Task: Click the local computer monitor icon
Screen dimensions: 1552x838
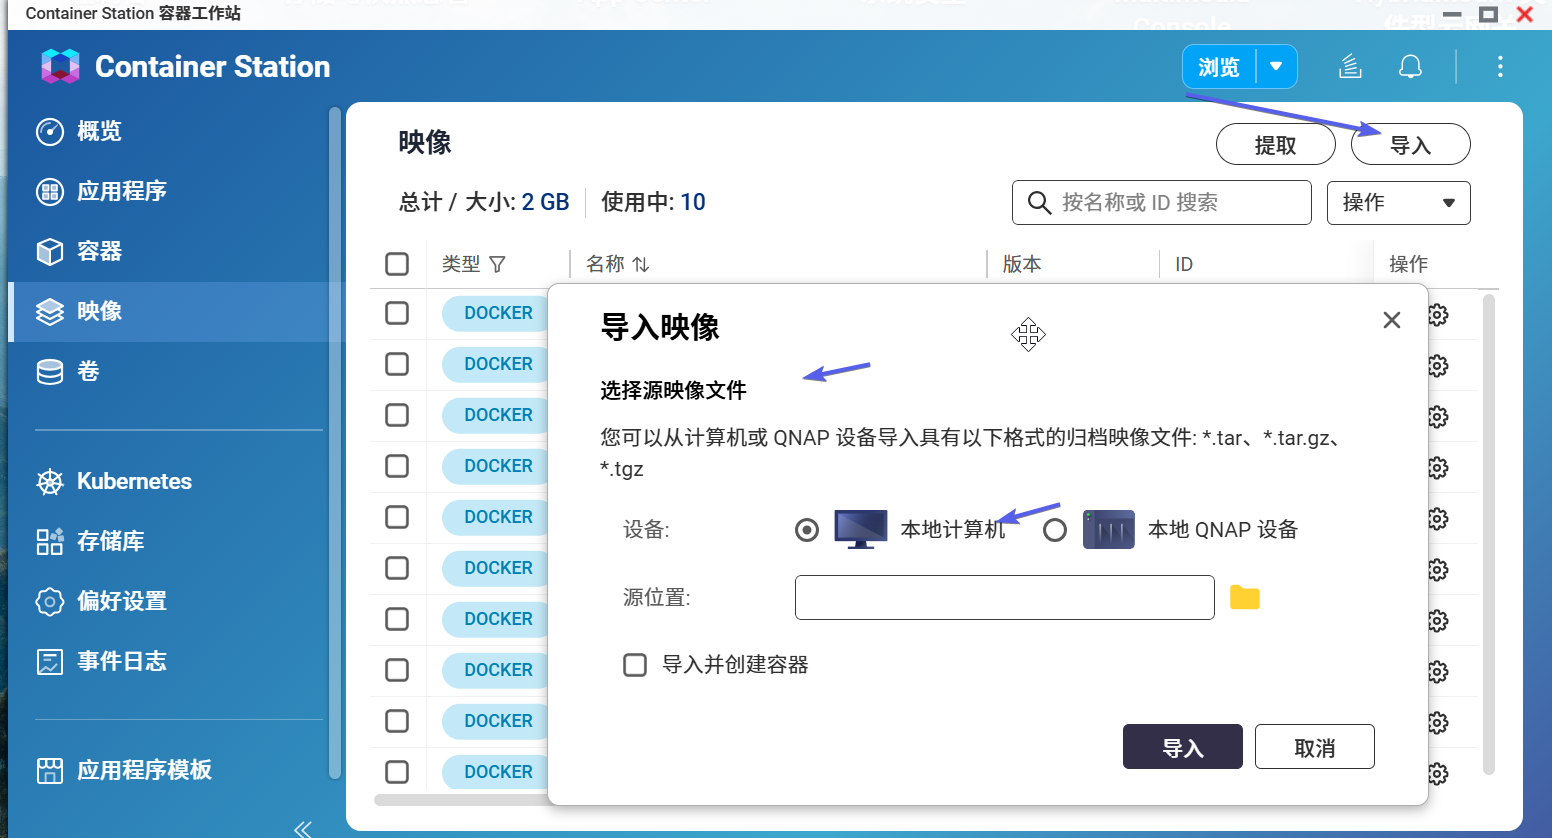Action: [860, 529]
